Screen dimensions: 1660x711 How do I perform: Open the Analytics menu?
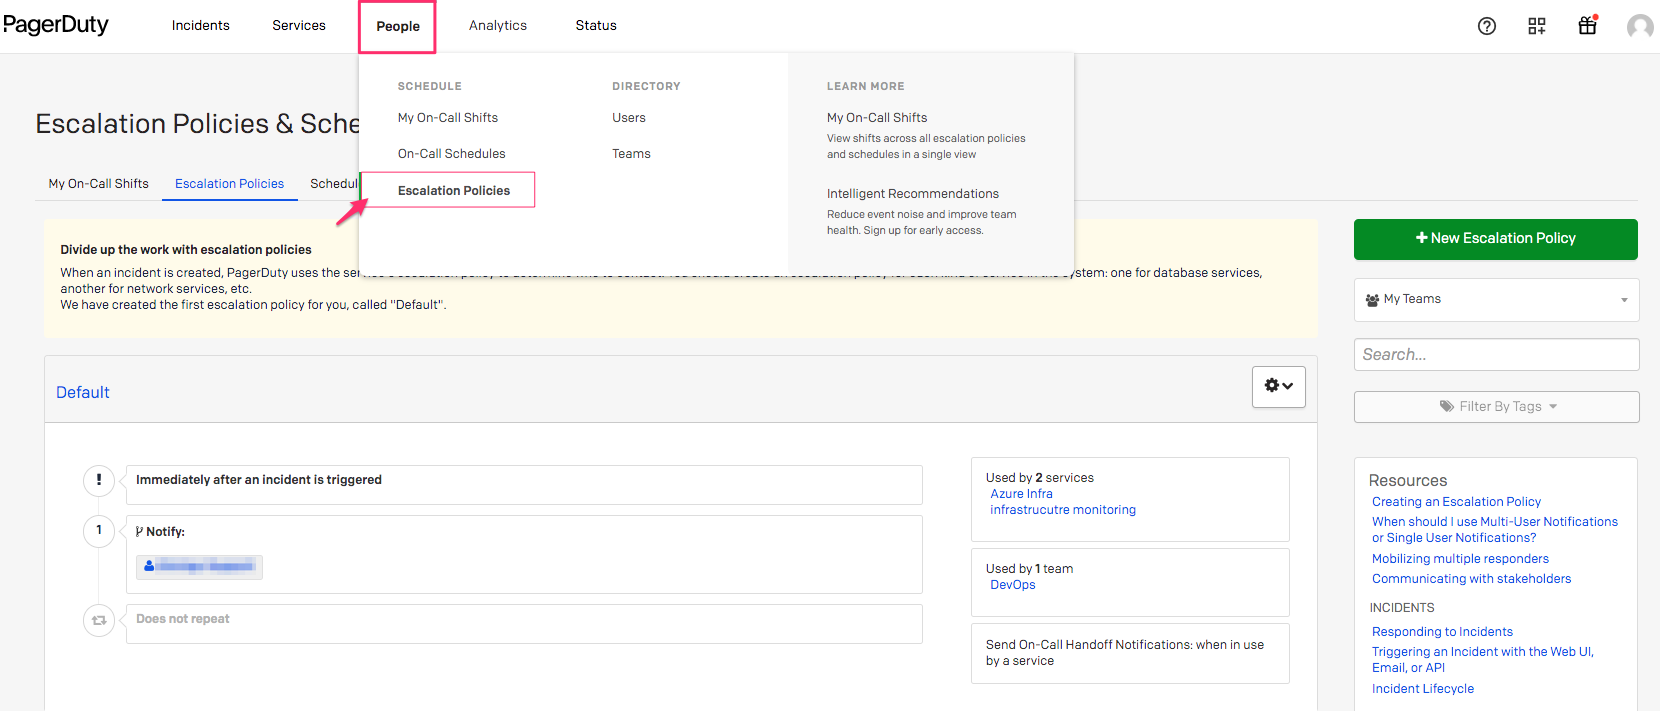click(497, 26)
